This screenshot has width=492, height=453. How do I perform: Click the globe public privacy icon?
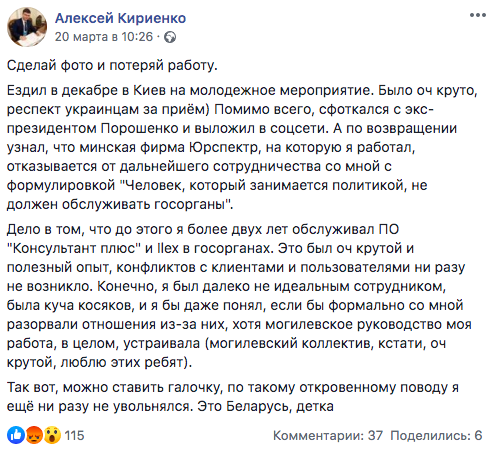point(170,37)
